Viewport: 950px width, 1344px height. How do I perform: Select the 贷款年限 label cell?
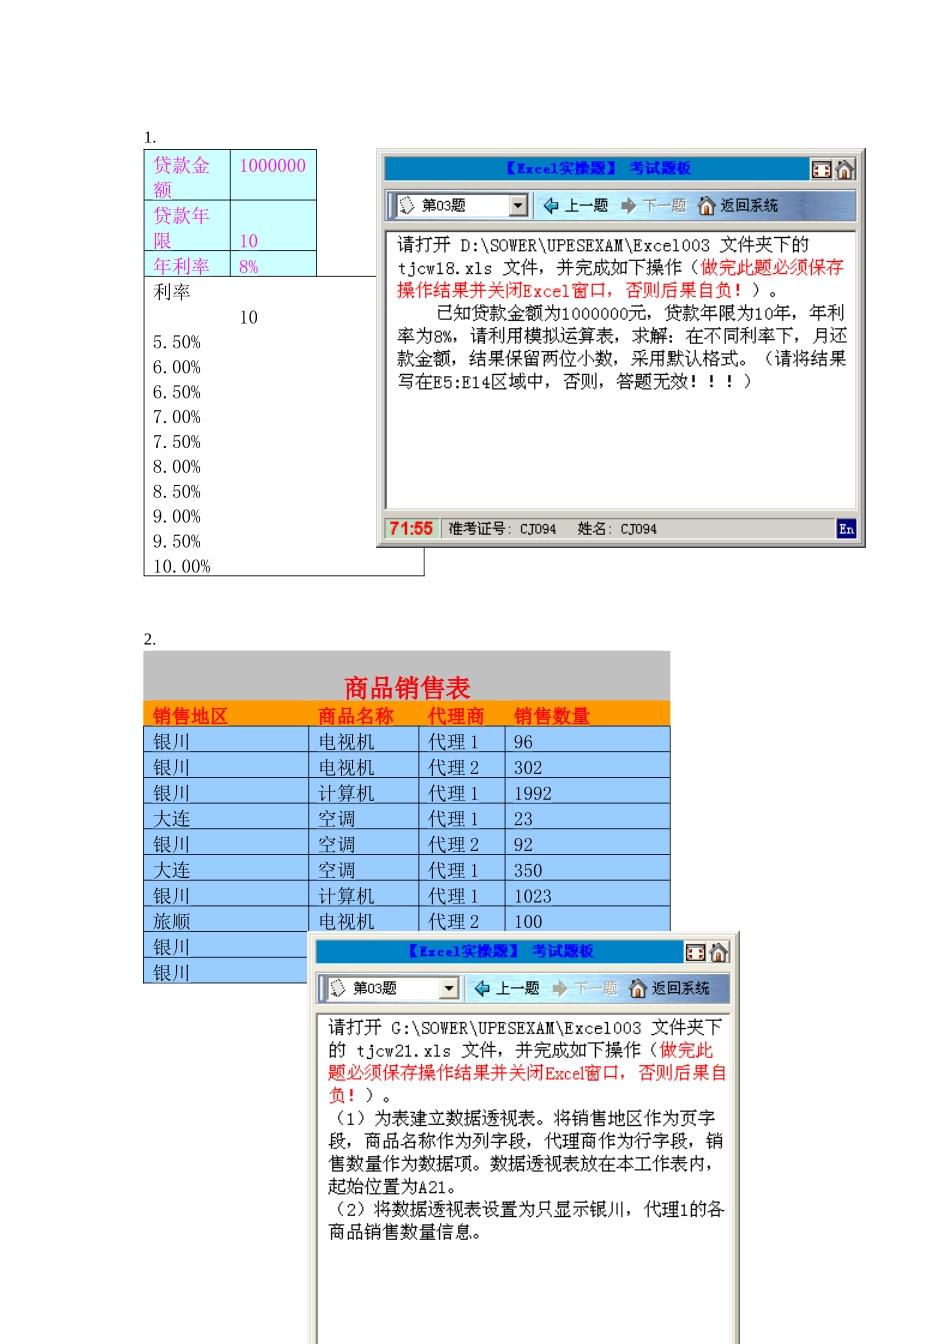coord(188,225)
